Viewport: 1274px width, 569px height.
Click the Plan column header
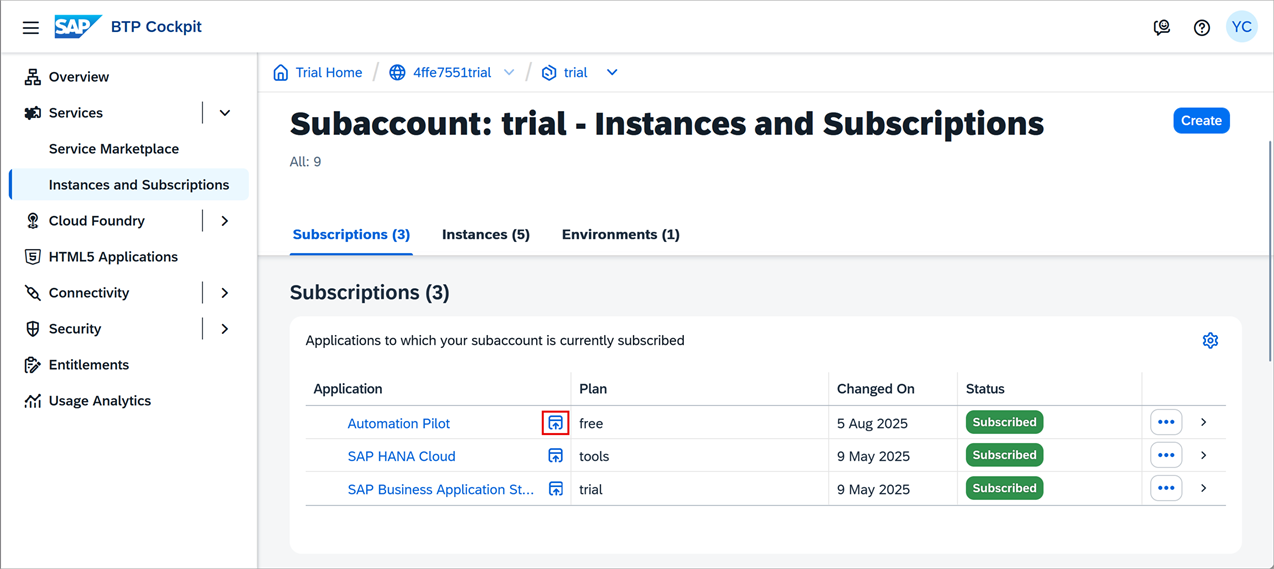click(x=593, y=389)
